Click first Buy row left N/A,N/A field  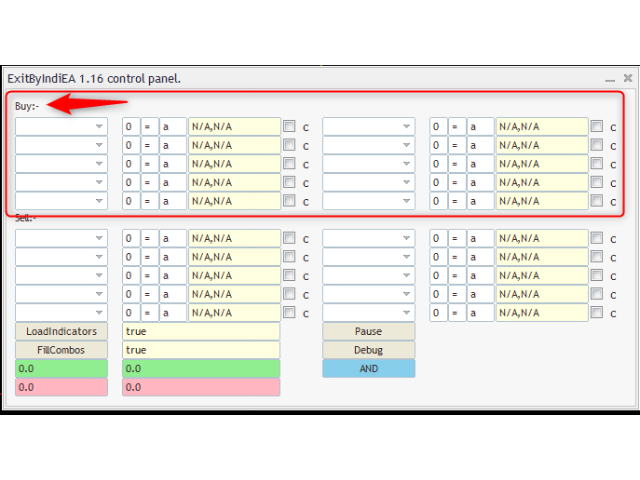pyautogui.click(x=234, y=127)
